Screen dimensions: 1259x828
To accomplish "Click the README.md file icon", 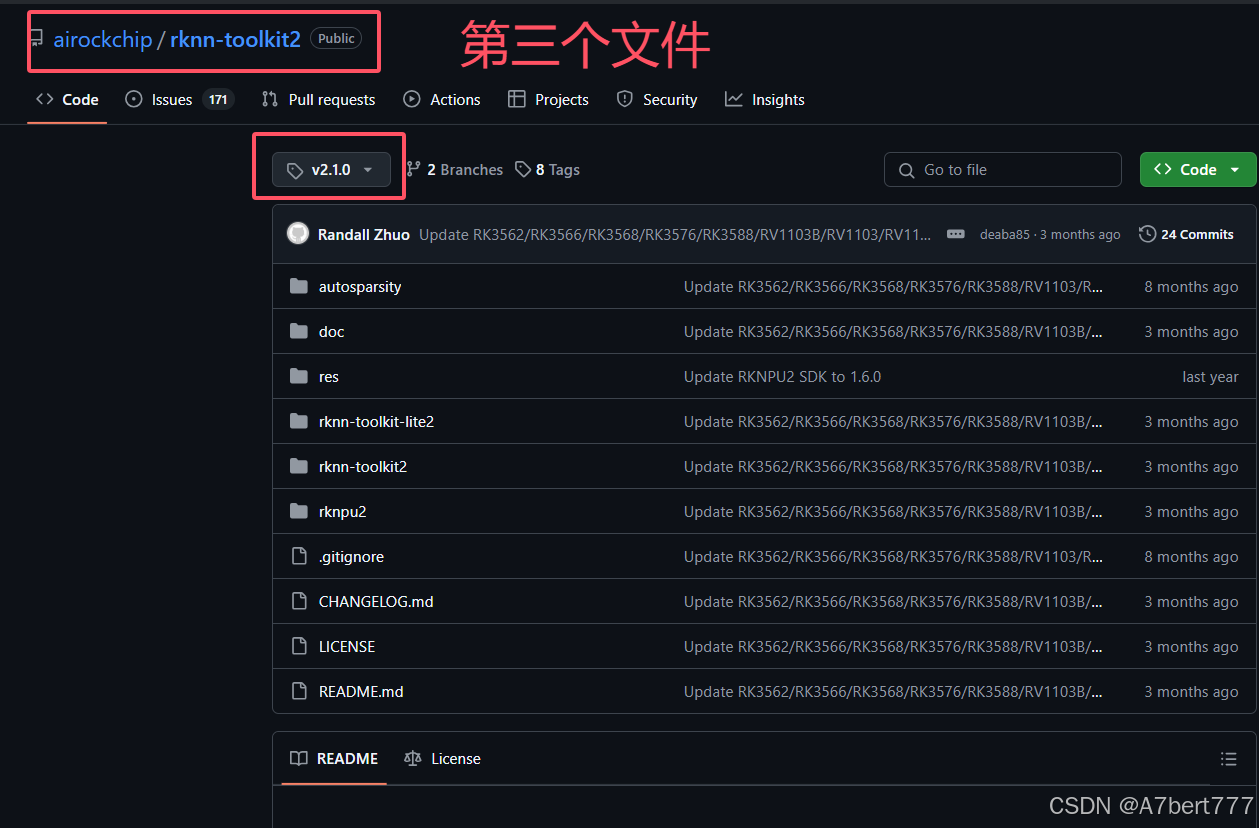I will [x=298, y=691].
